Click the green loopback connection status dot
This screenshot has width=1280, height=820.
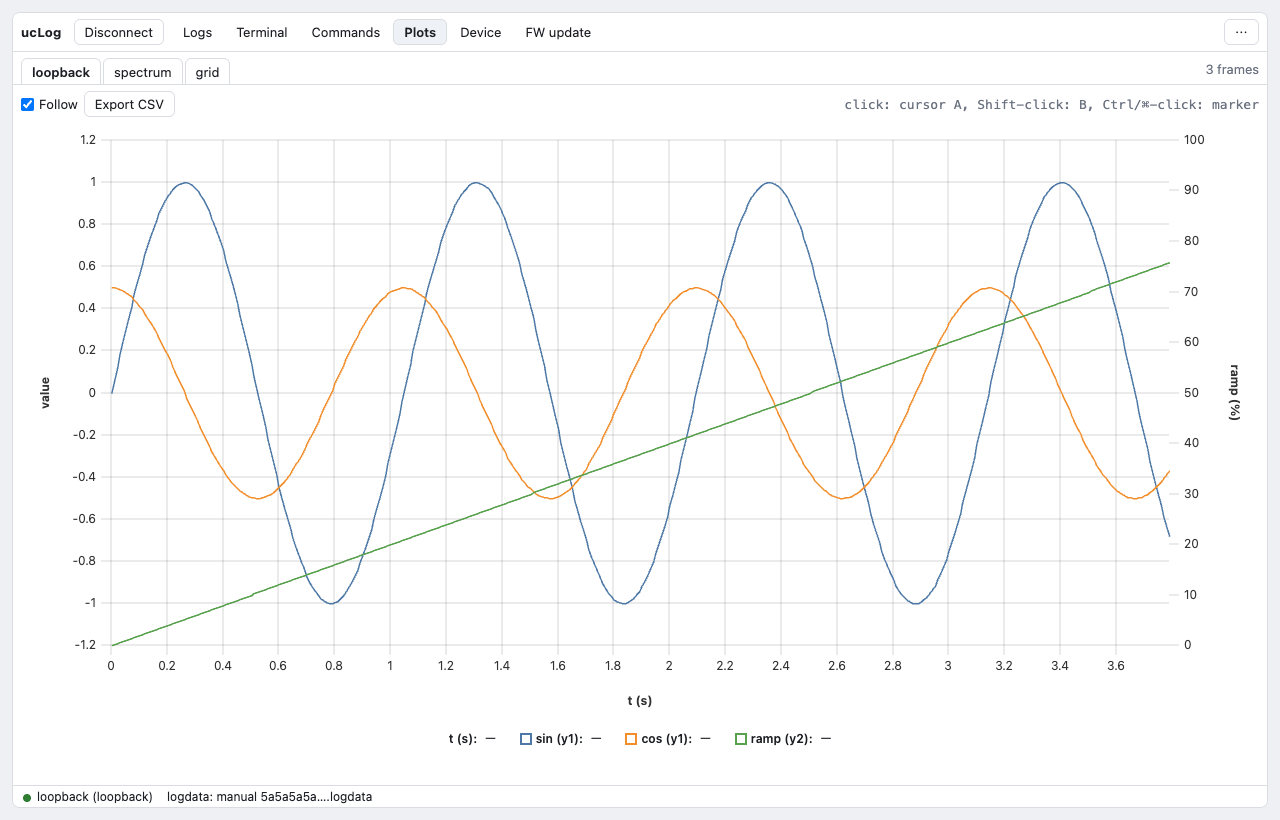pyautogui.click(x=27, y=797)
